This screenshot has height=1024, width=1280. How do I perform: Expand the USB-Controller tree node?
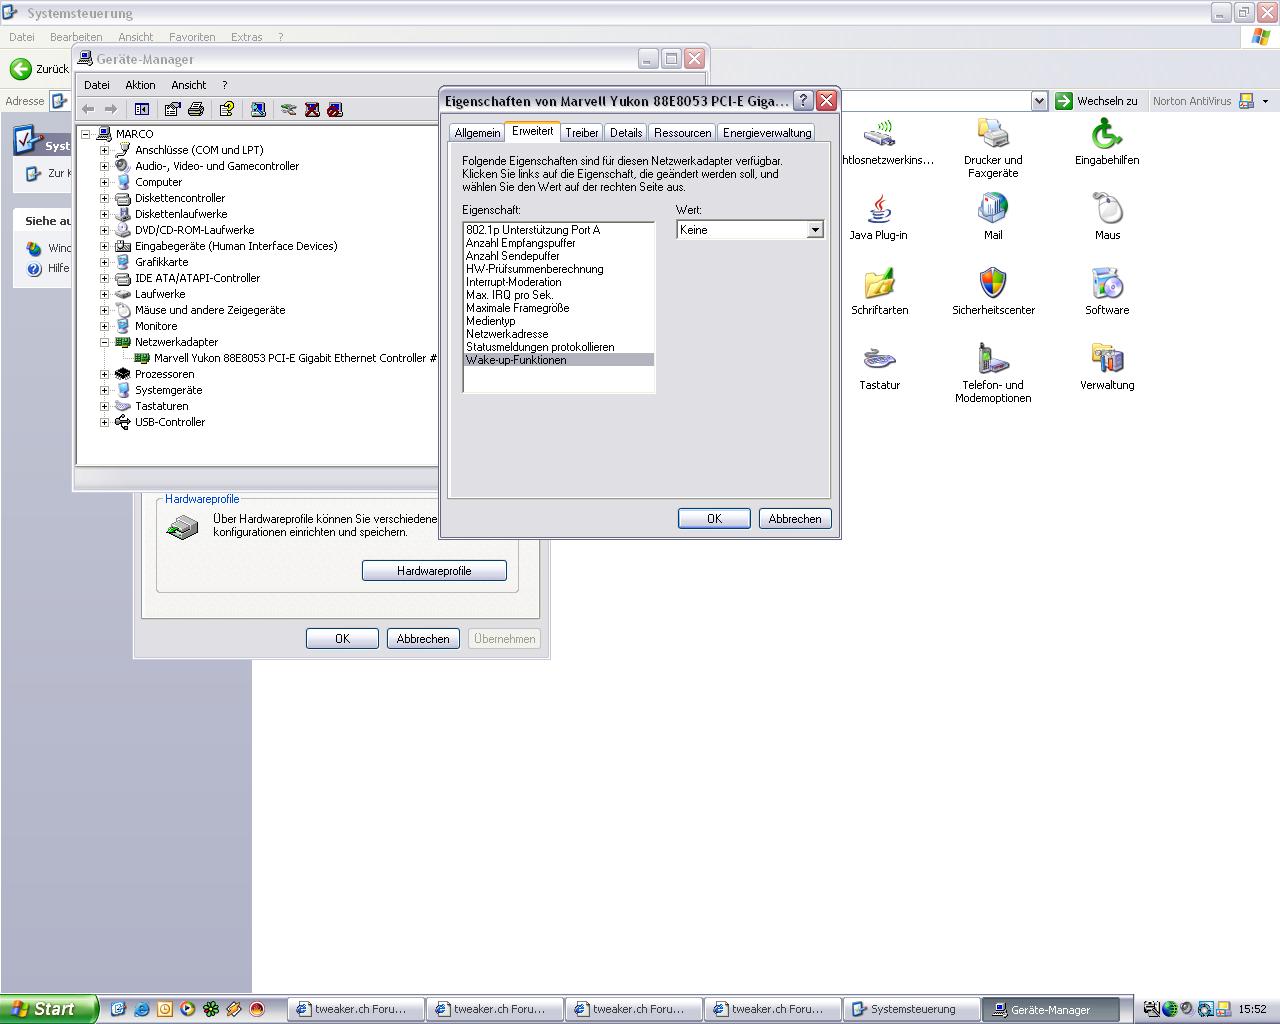coord(104,422)
